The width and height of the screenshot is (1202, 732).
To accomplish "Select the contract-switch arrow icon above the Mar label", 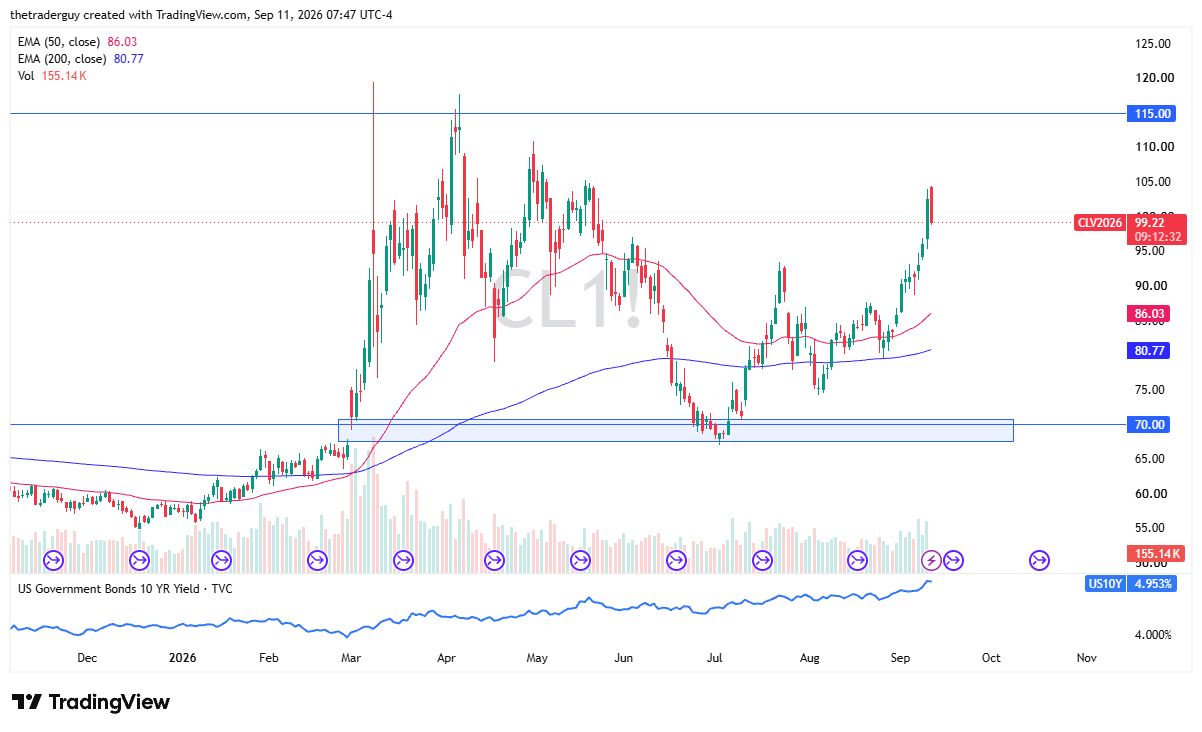I will pyautogui.click(x=318, y=560).
